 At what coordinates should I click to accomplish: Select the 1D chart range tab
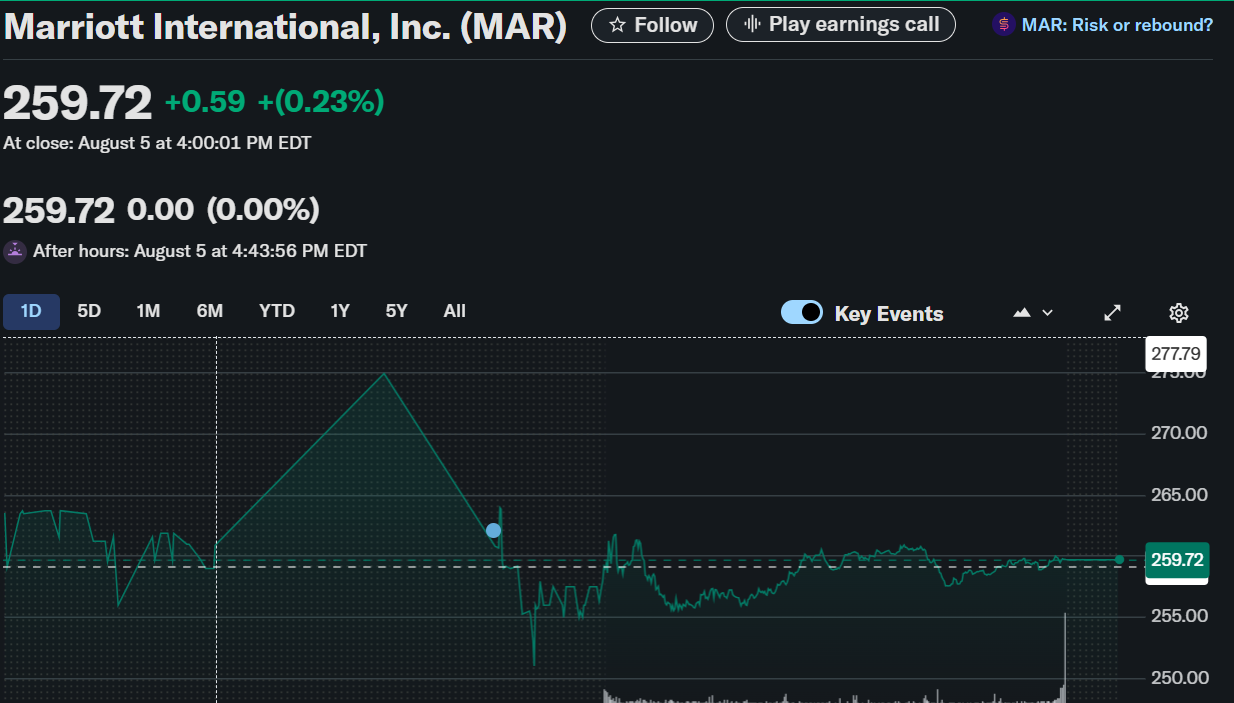pos(31,311)
